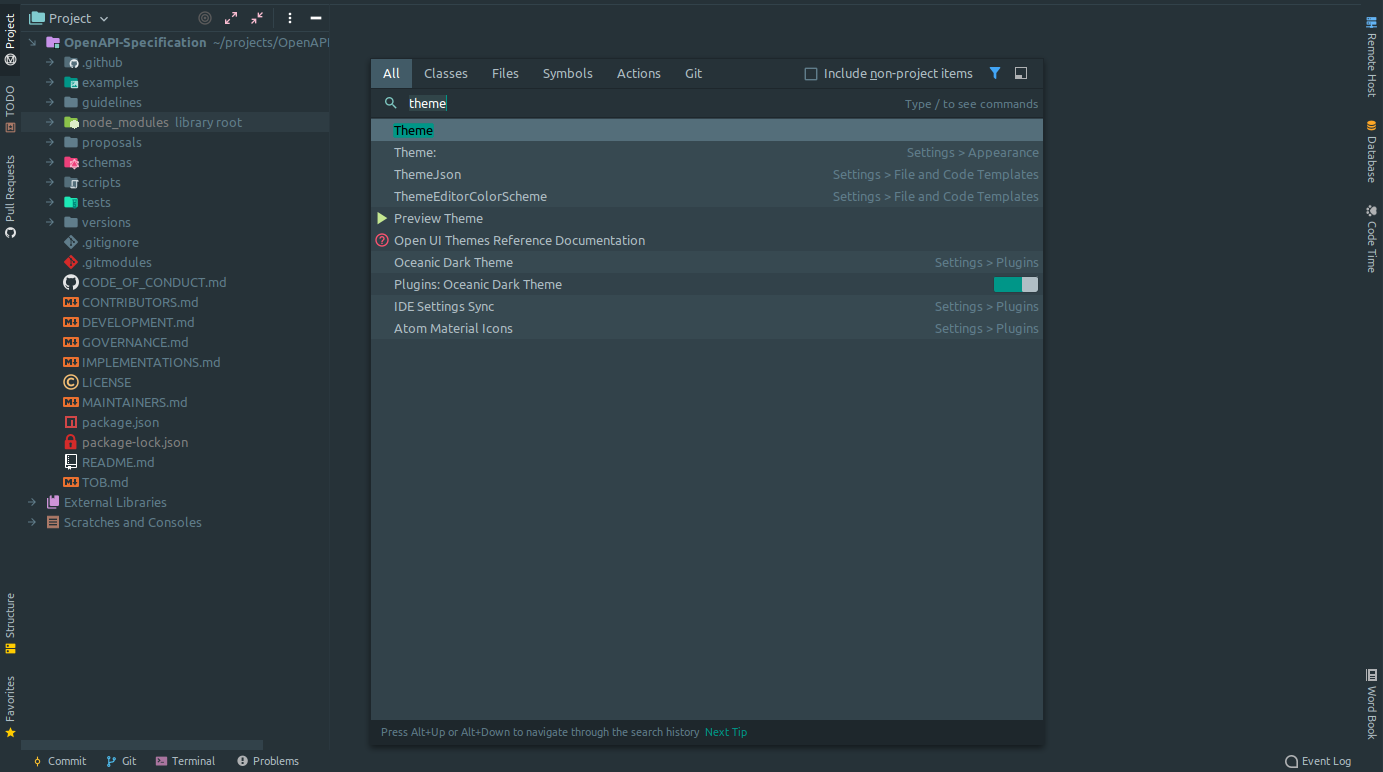The image size is (1383, 772).
Task: Click the Collapse All icon in Project panel
Action: click(x=257, y=18)
